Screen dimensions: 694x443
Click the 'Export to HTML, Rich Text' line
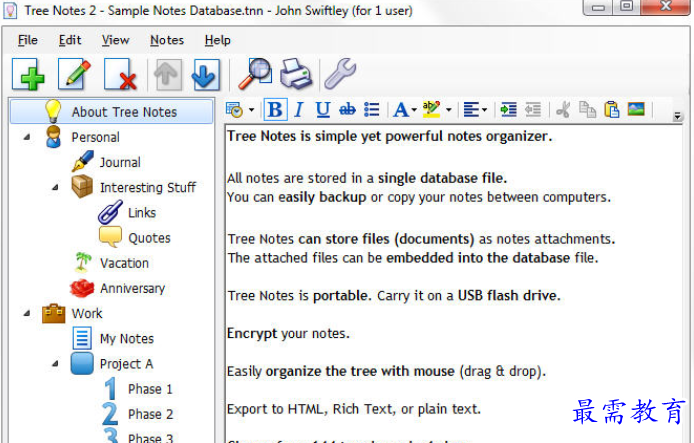click(x=354, y=409)
